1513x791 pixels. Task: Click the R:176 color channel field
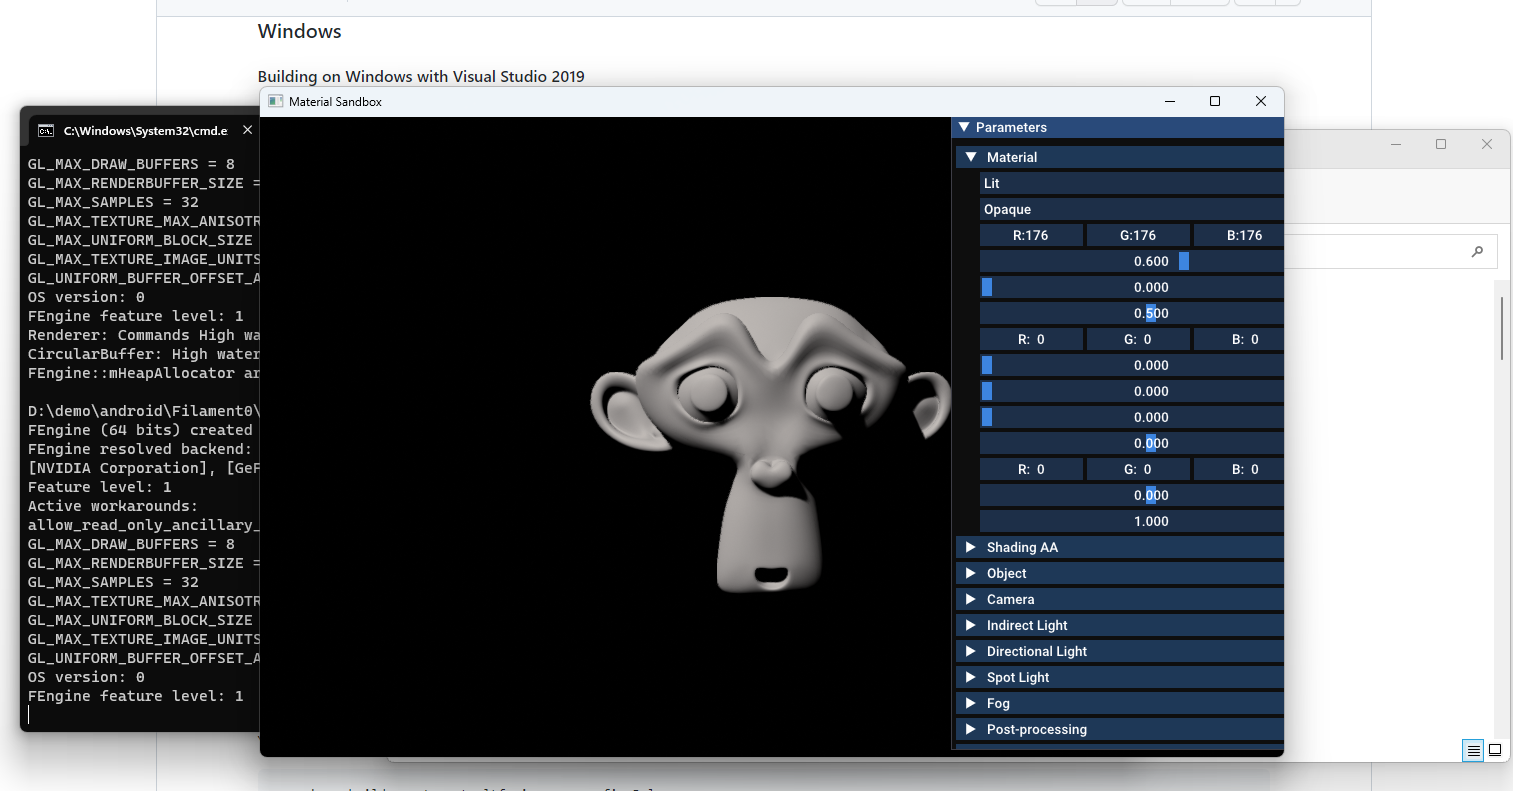tap(1031, 235)
